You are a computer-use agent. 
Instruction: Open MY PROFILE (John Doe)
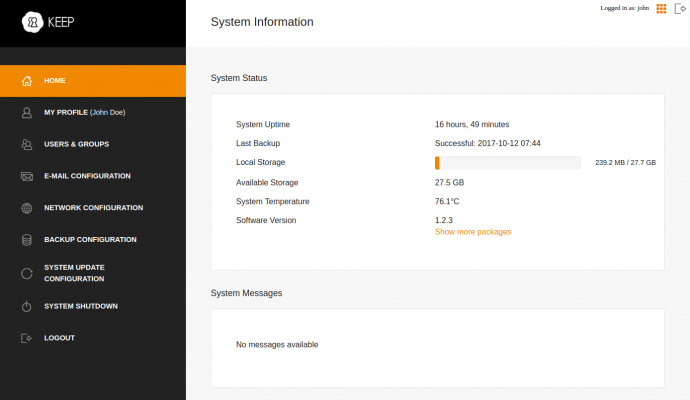pos(93,113)
